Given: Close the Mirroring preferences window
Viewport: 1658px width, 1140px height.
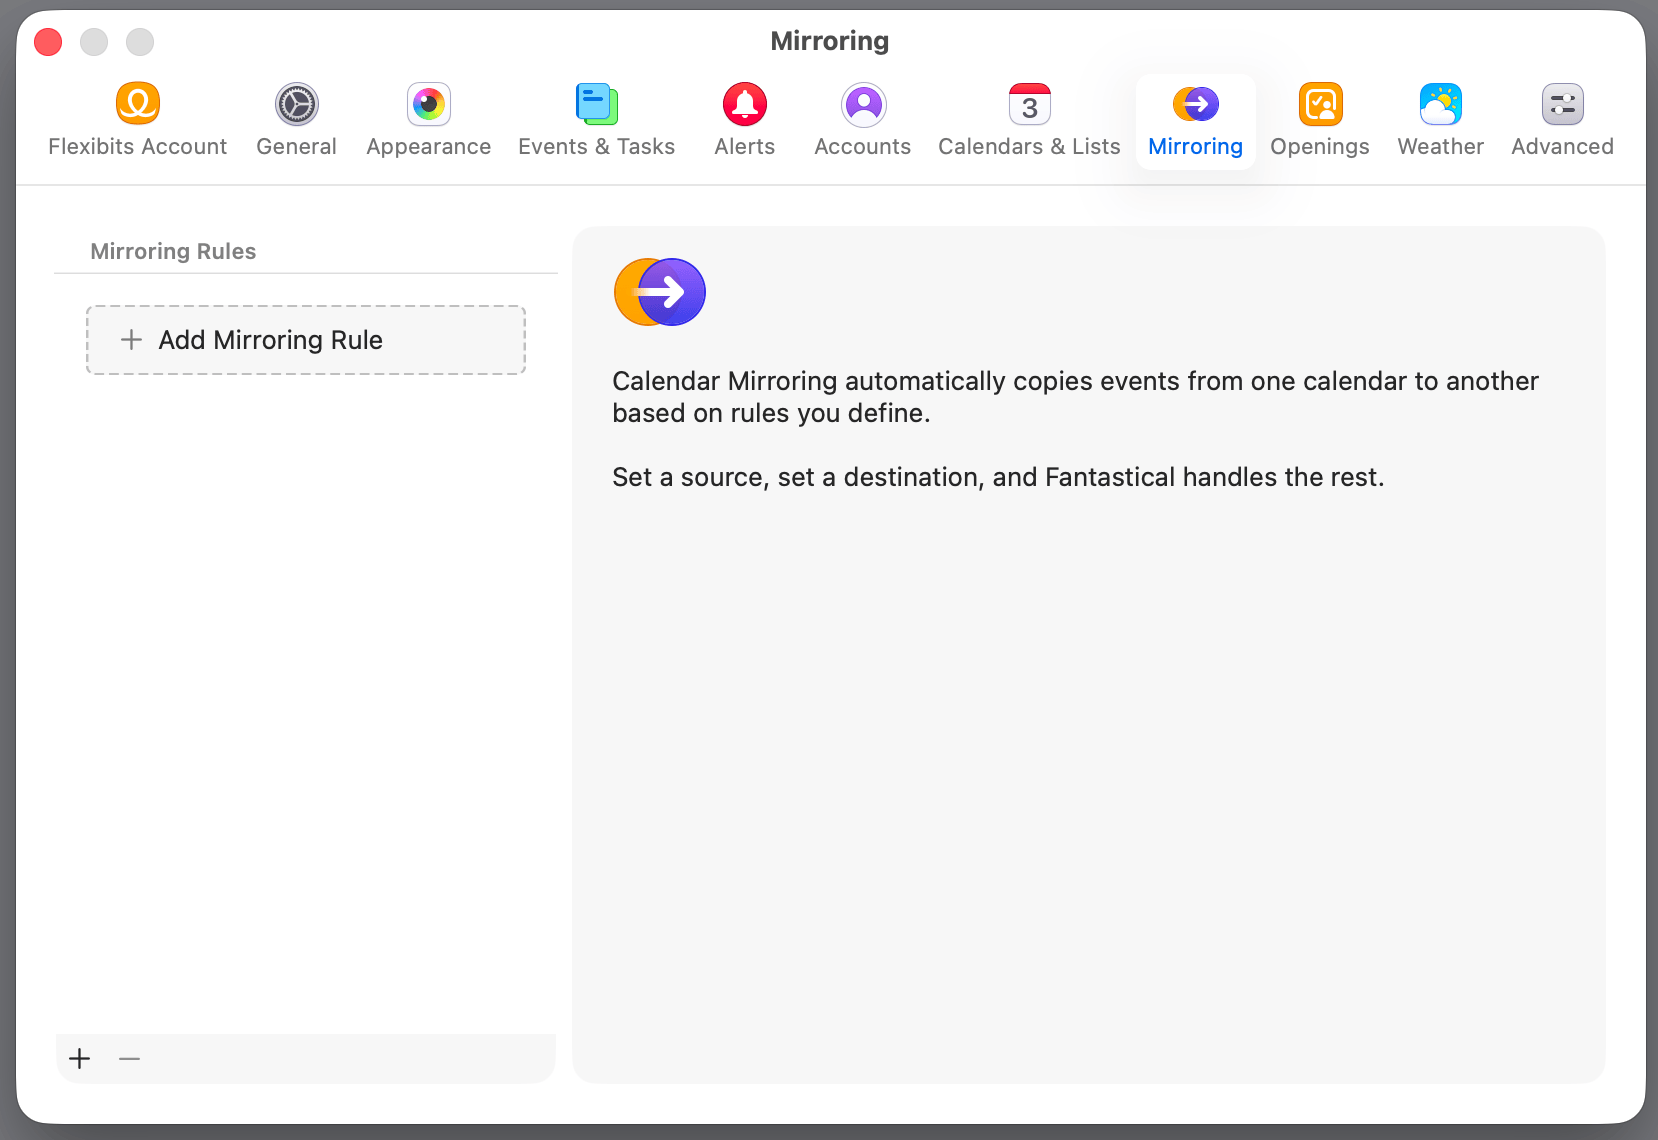Looking at the screenshot, I should coord(48,42).
